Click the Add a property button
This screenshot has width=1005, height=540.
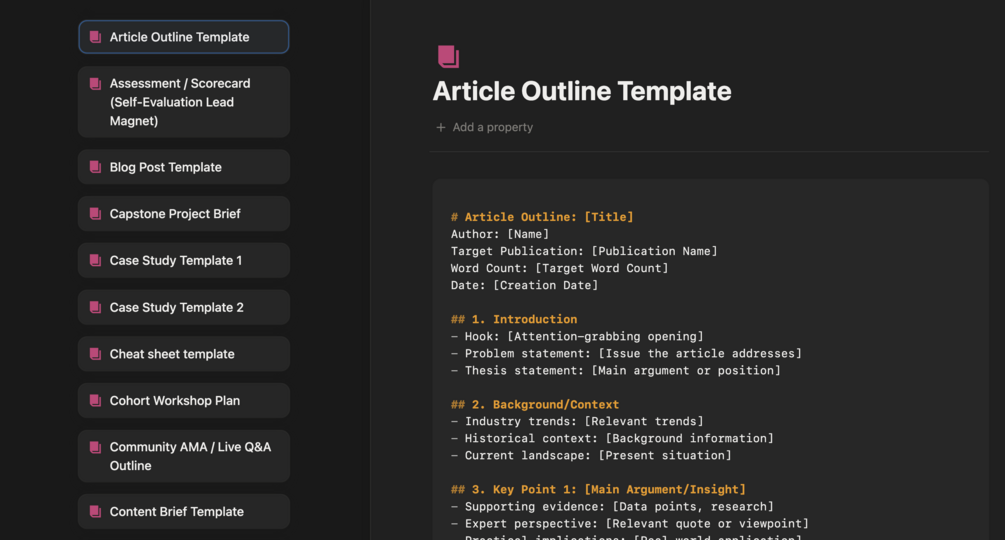pos(492,128)
